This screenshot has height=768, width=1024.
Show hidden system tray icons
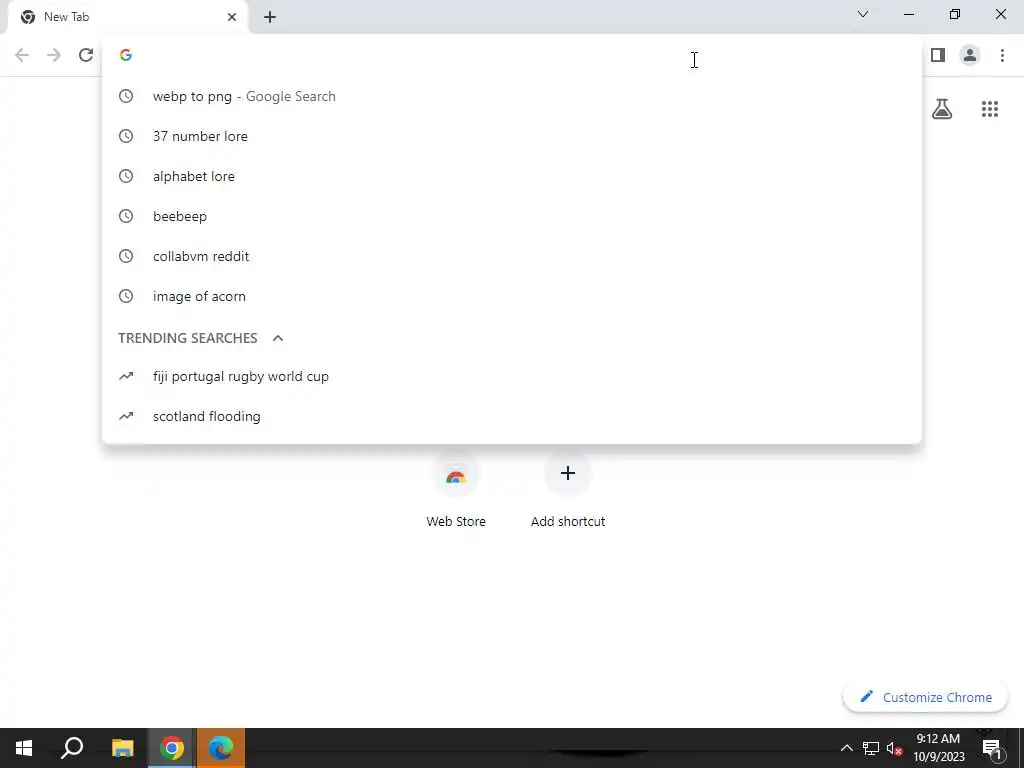point(846,748)
